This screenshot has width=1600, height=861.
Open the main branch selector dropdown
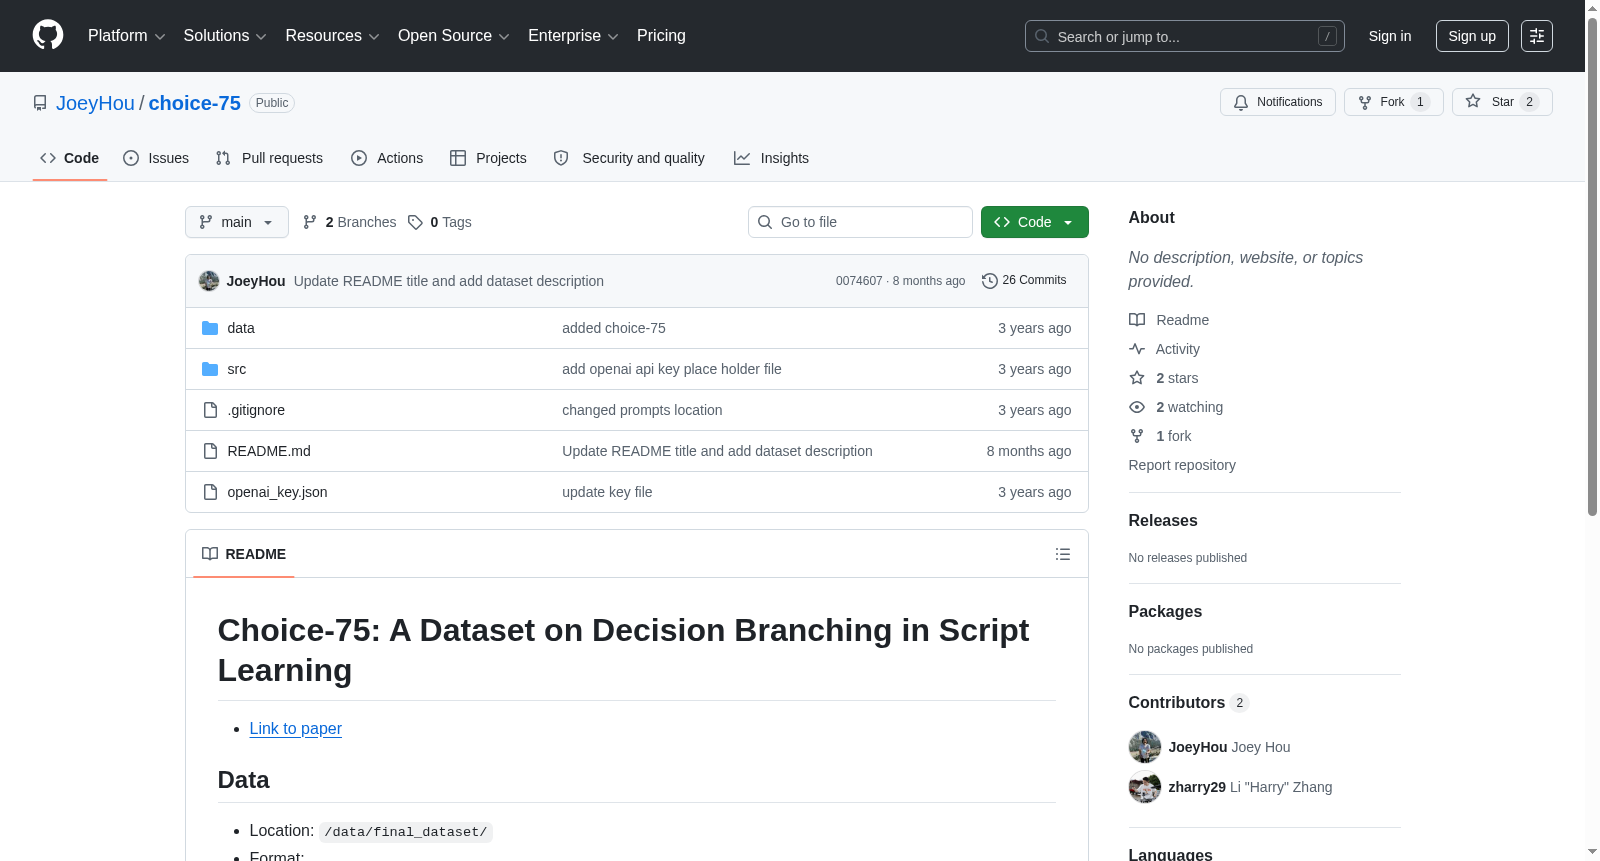coord(236,222)
